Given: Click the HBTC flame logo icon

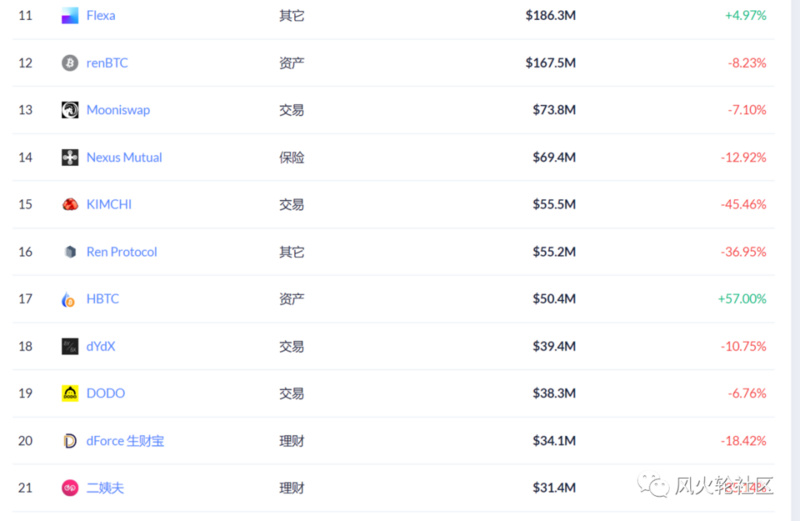Looking at the screenshot, I should click(70, 299).
